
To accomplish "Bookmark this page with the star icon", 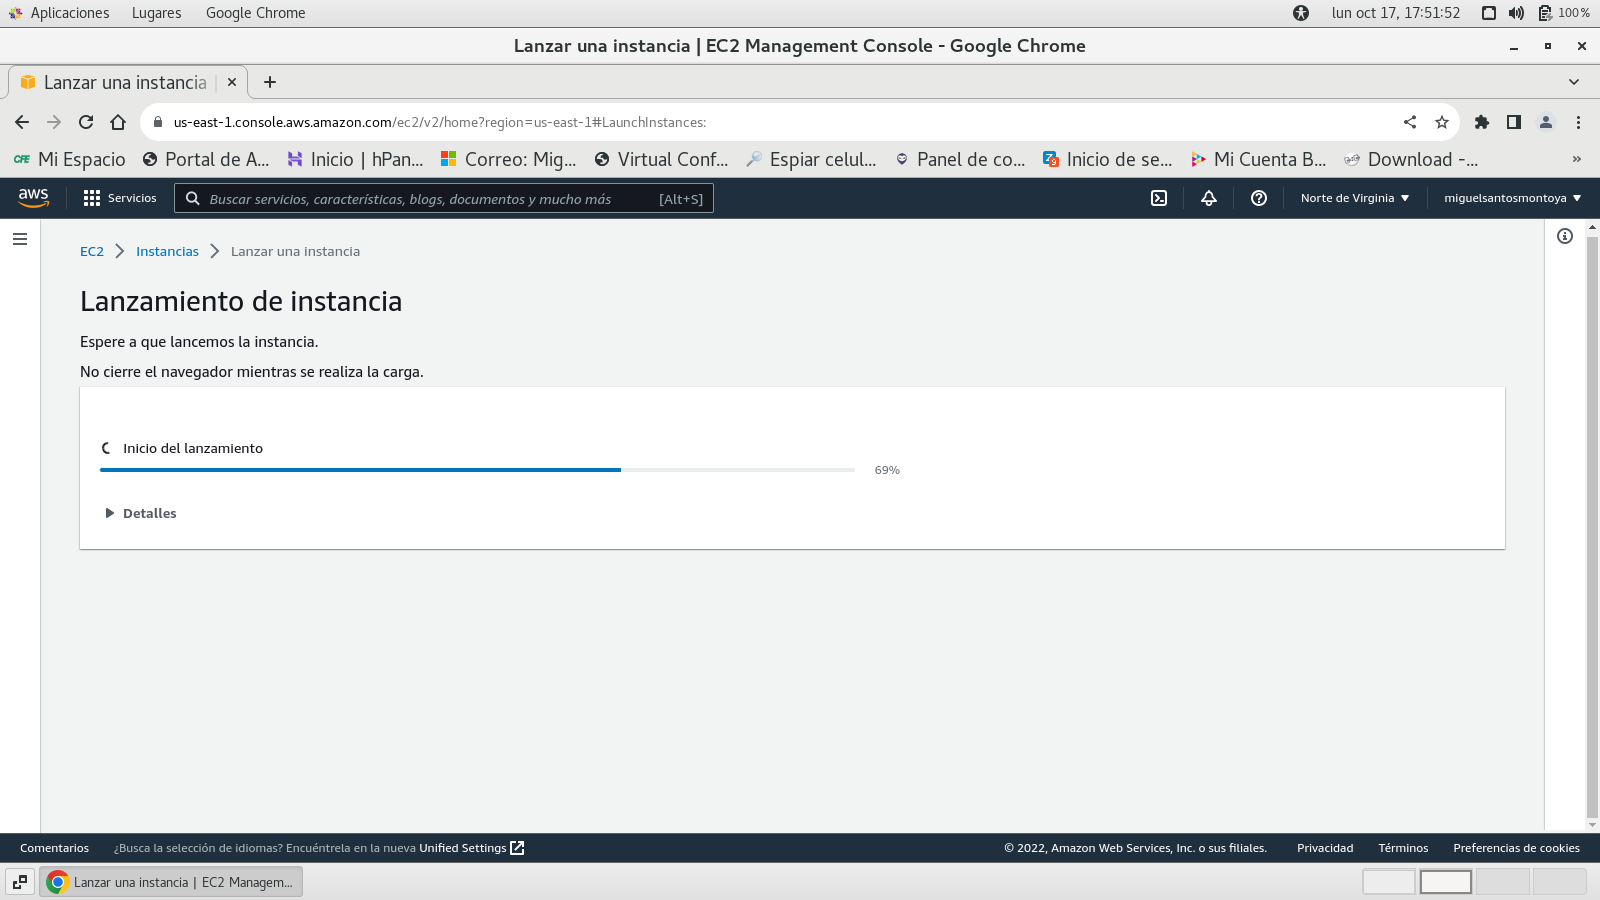I will [x=1442, y=122].
